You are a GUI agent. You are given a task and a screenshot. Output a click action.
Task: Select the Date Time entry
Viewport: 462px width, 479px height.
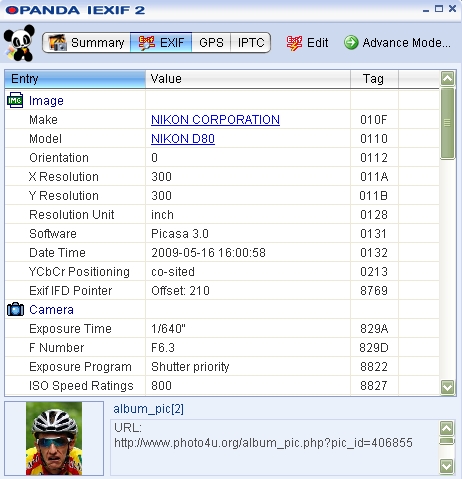57,253
